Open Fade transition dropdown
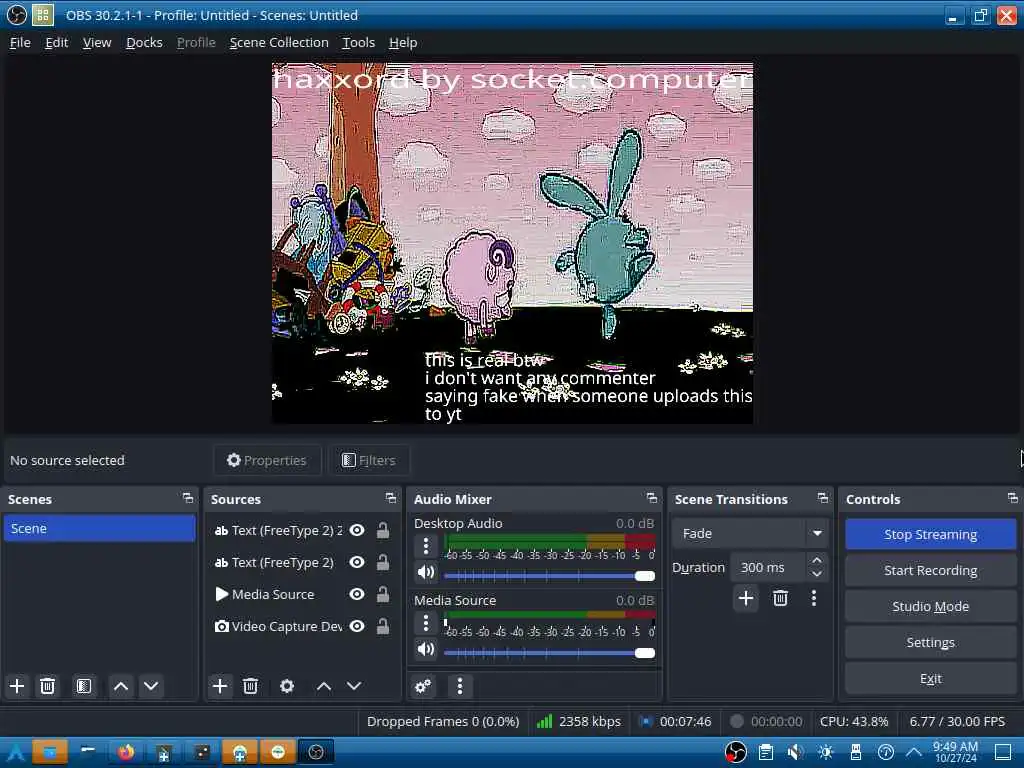Viewport: 1024px width, 768px height. pyautogui.click(x=750, y=534)
